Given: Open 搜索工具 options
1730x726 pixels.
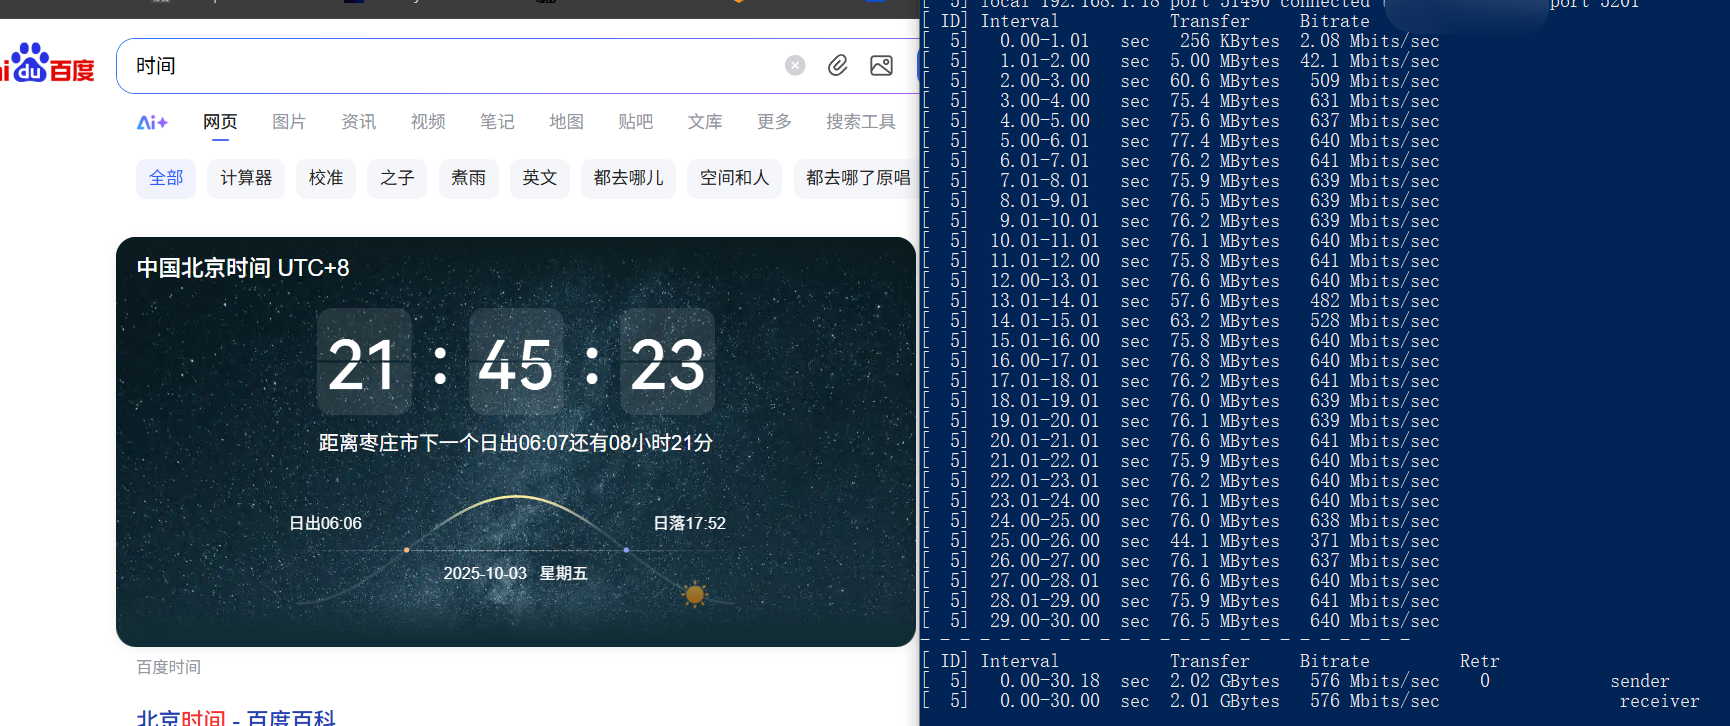Looking at the screenshot, I should [860, 122].
